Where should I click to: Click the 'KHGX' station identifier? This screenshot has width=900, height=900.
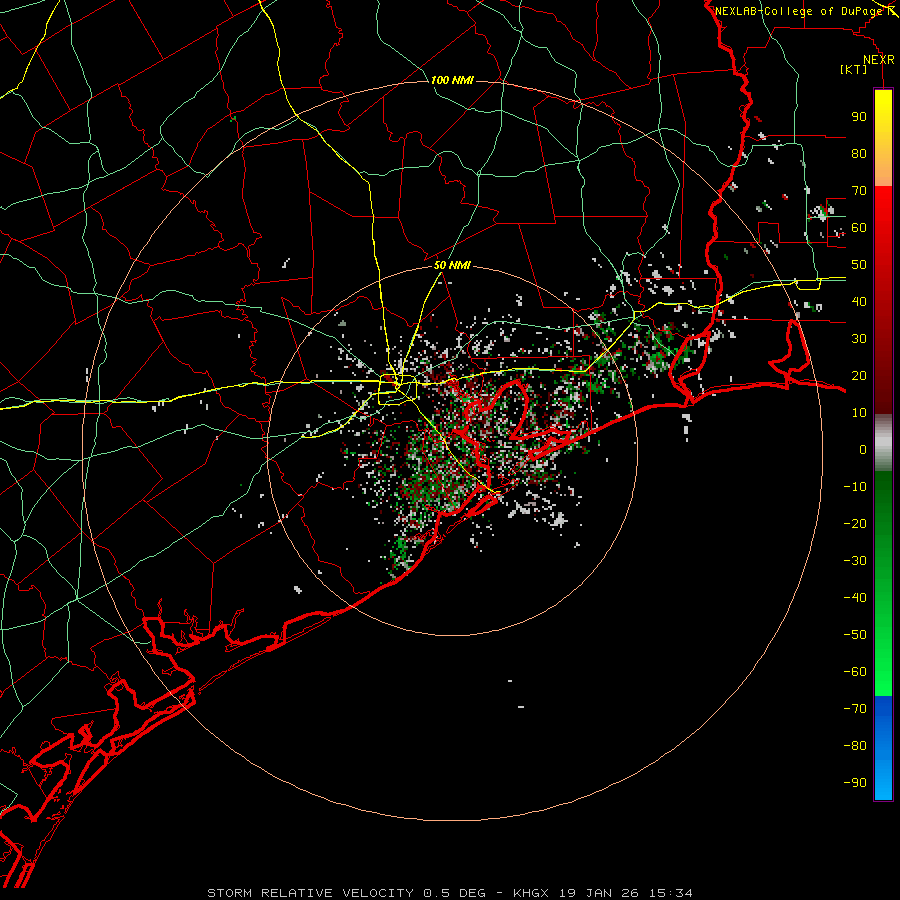[x=531, y=893]
